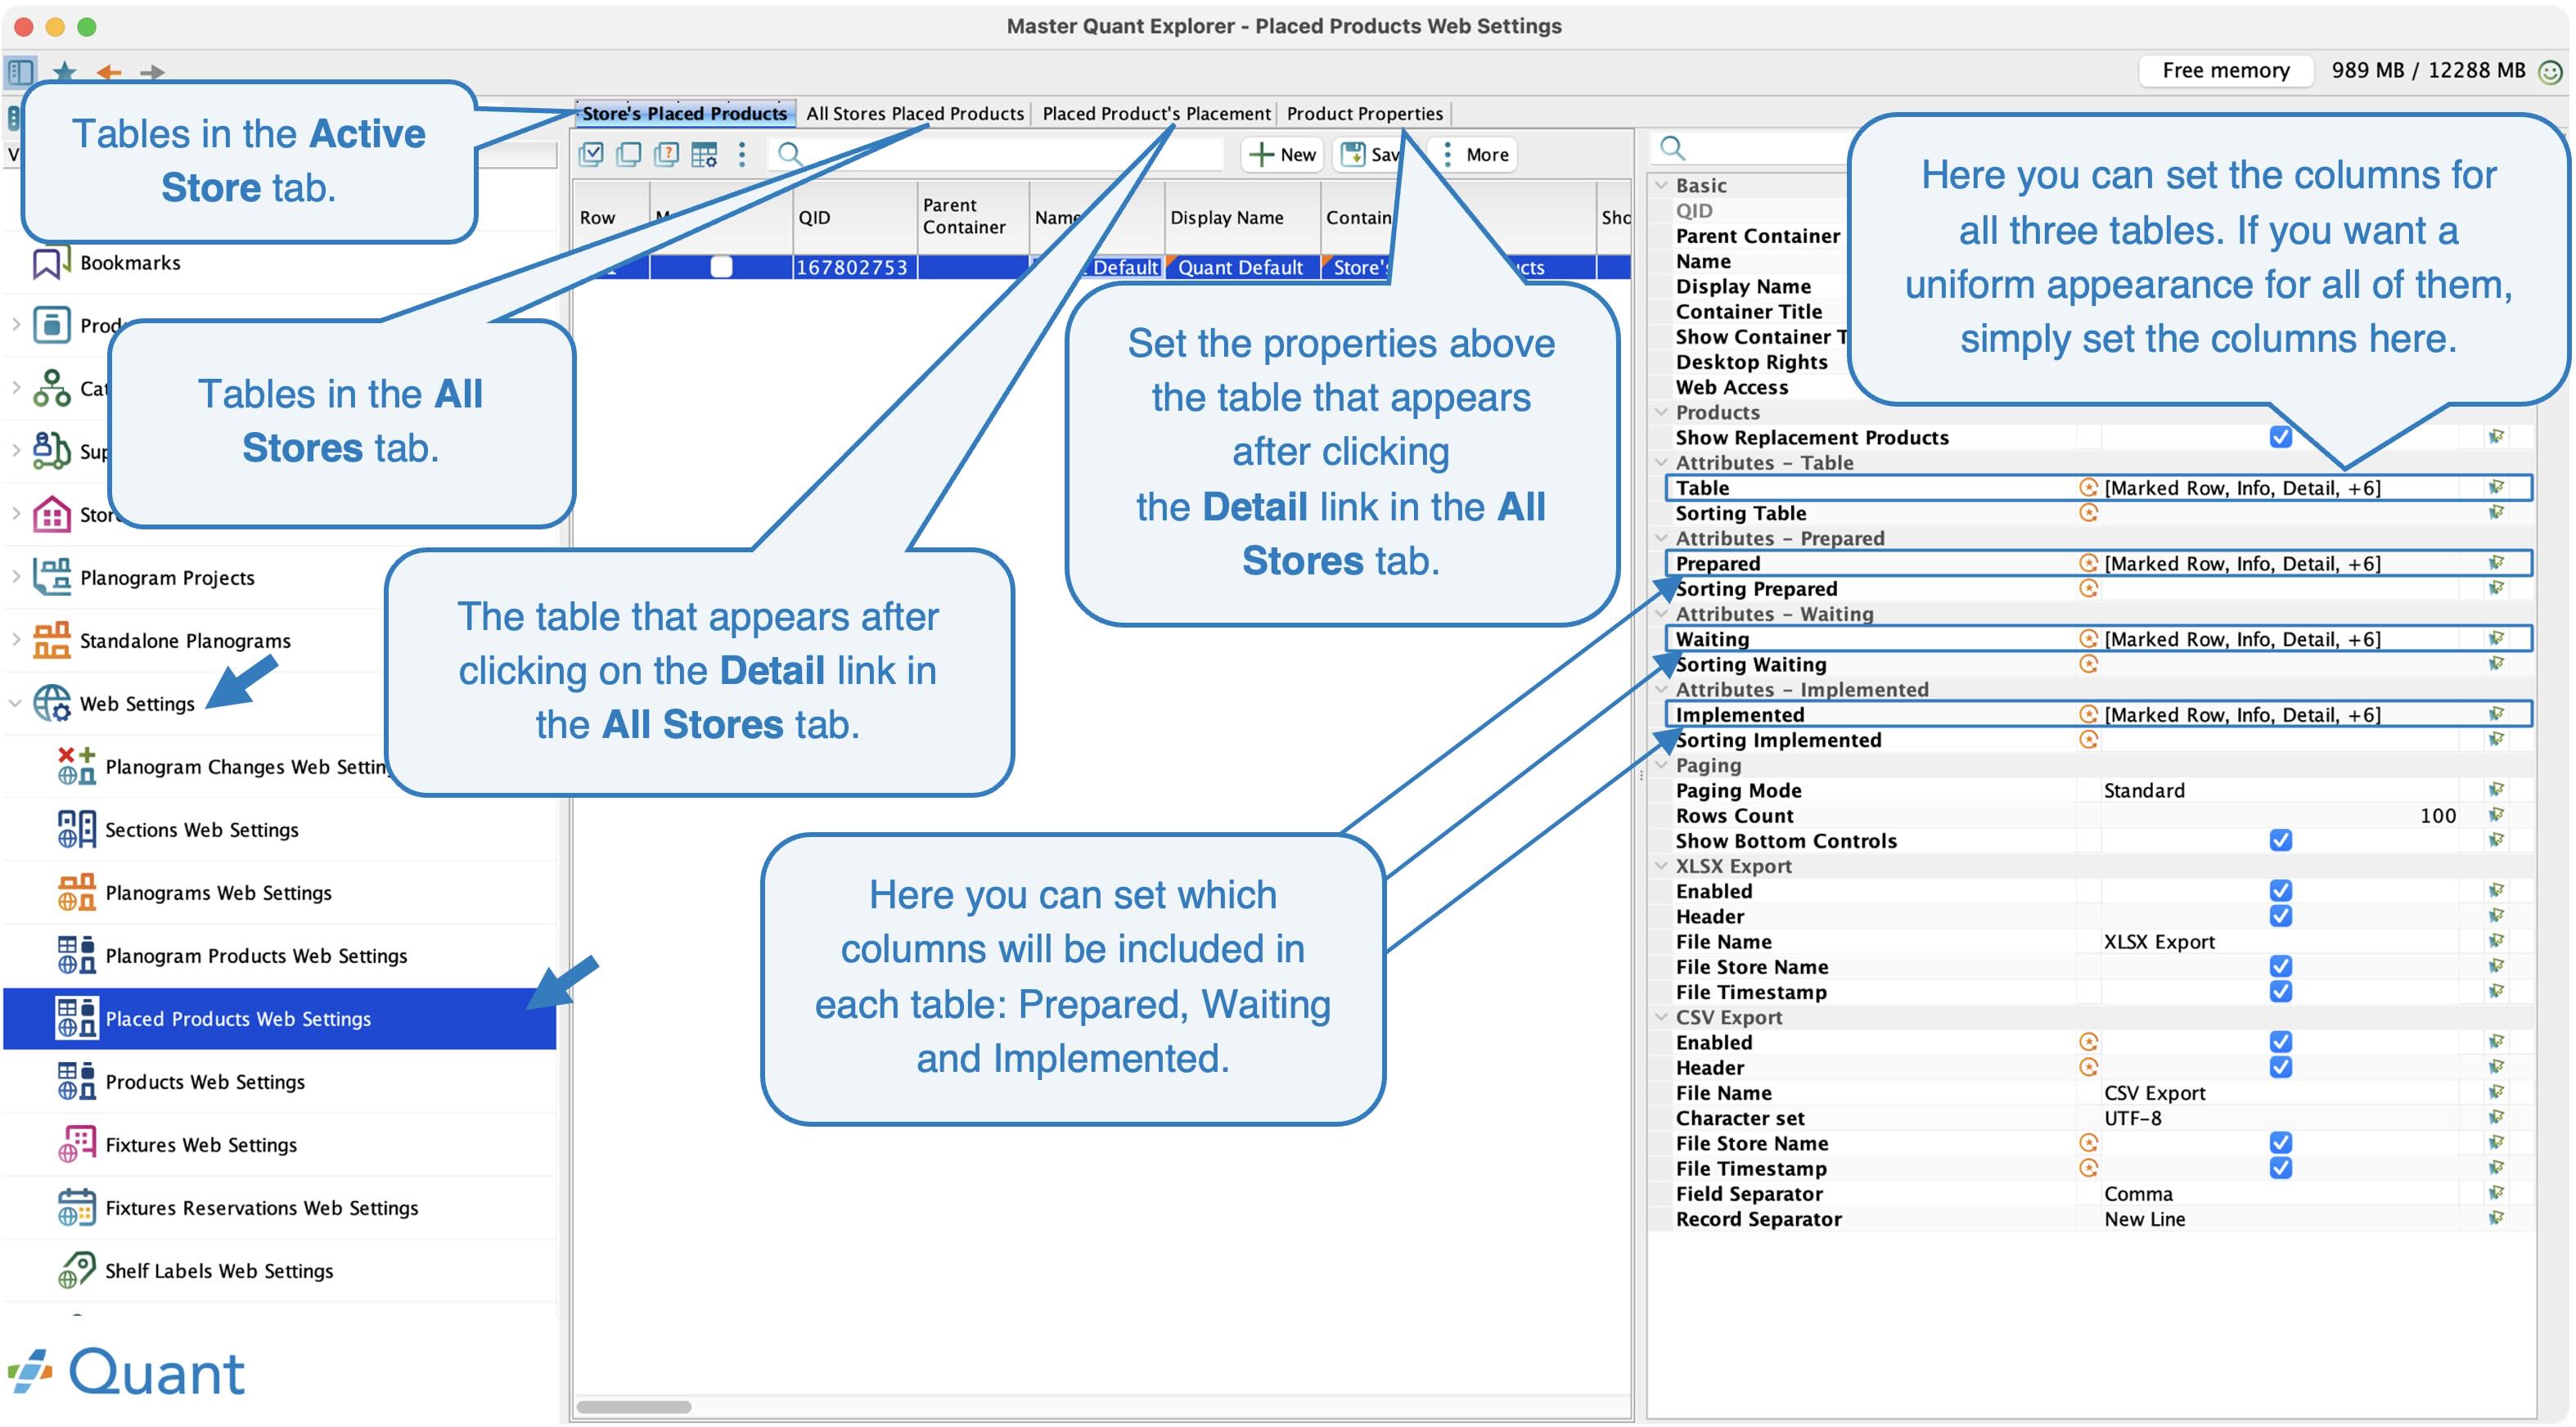The height and width of the screenshot is (1427, 2576).
Task: Click the select-all checkmark icon above table
Action: pos(592,154)
